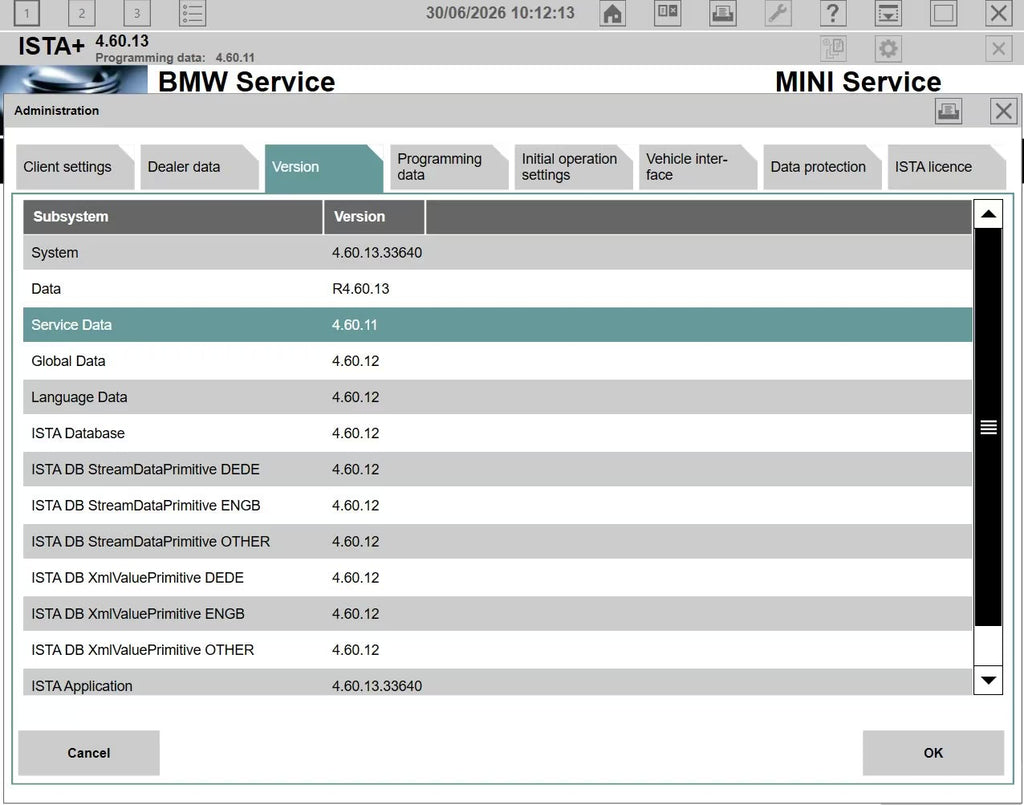Image resolution: width=1024 pixels, height=805 pixels.
Task: Select the Service Data row
Action: tap(498, 324)
